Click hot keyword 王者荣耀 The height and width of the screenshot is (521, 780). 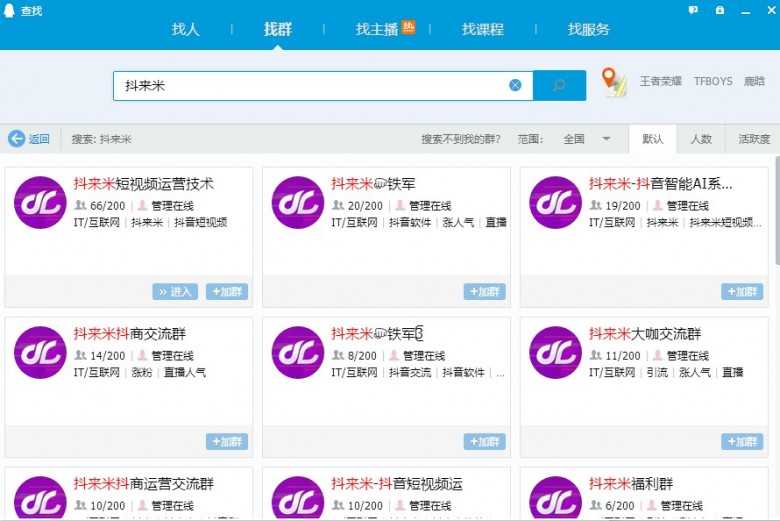[x=661, y=81]
